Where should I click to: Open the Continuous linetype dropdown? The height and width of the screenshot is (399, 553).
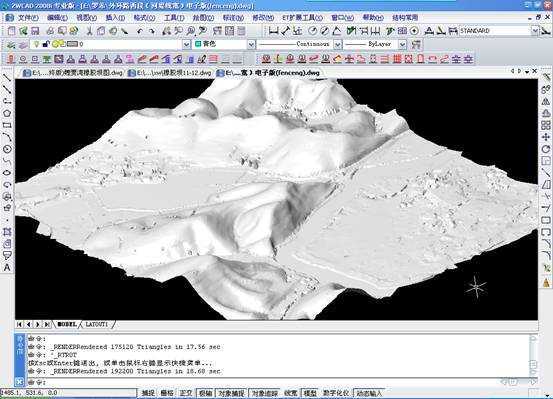click(338, 44)
